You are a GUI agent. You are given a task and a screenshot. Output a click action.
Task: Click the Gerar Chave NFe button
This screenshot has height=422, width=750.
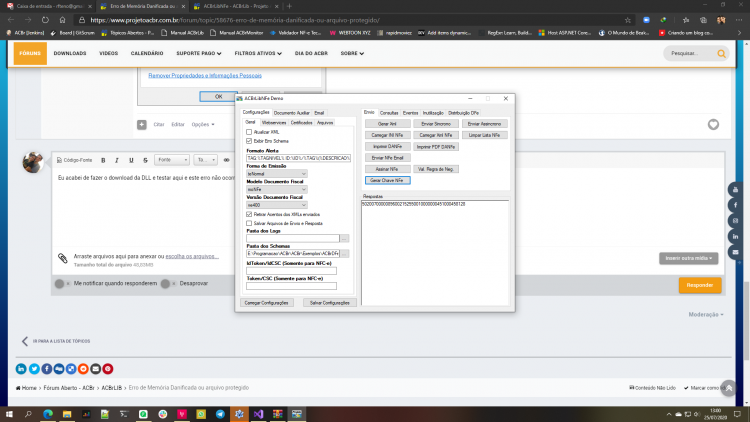(387, 180)
